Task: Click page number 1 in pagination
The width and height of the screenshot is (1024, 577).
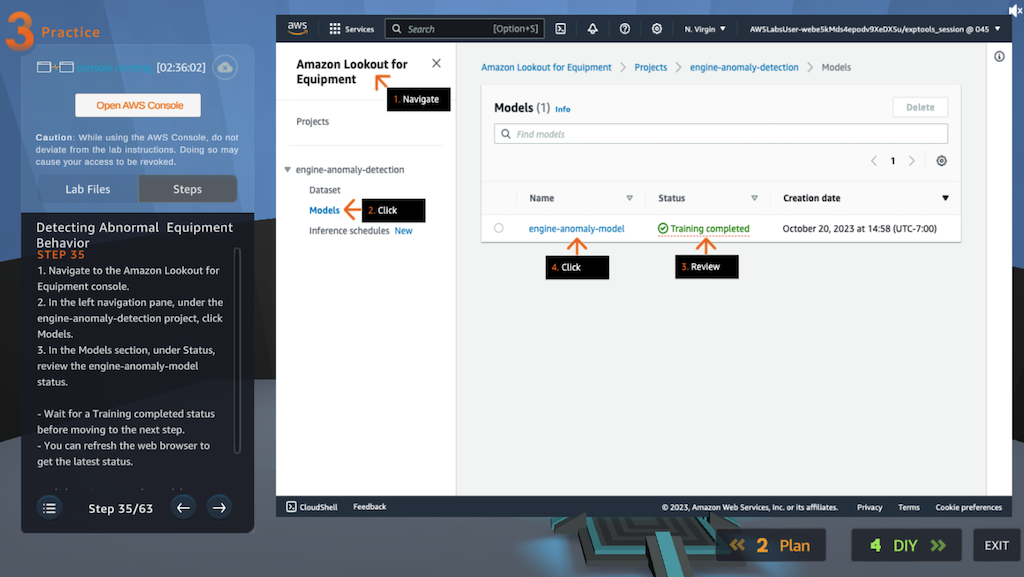Action: click(x=893, y=161)
